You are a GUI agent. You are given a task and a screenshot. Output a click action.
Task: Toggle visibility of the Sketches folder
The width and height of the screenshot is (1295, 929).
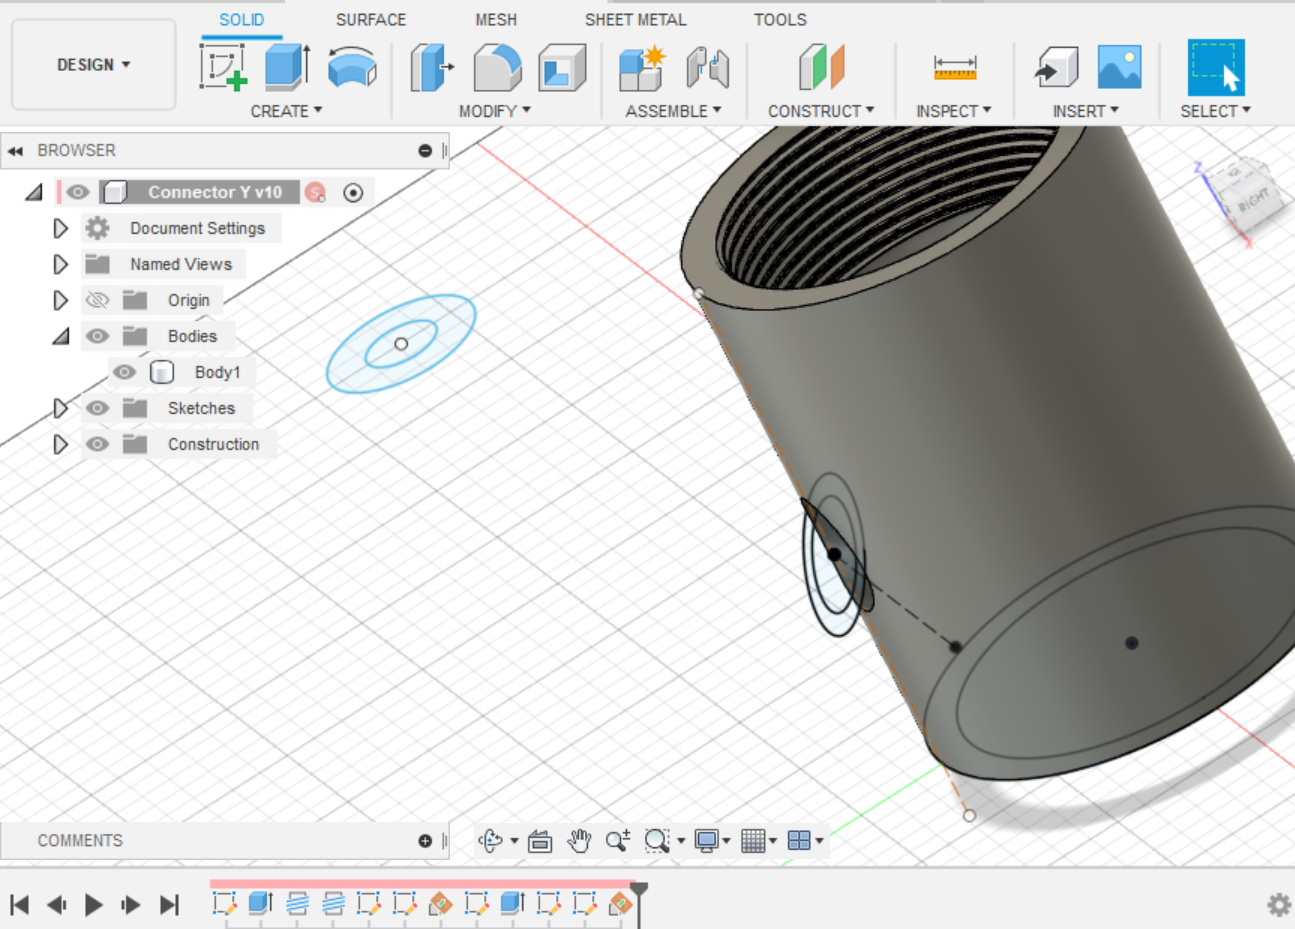[x=96, y=407]
